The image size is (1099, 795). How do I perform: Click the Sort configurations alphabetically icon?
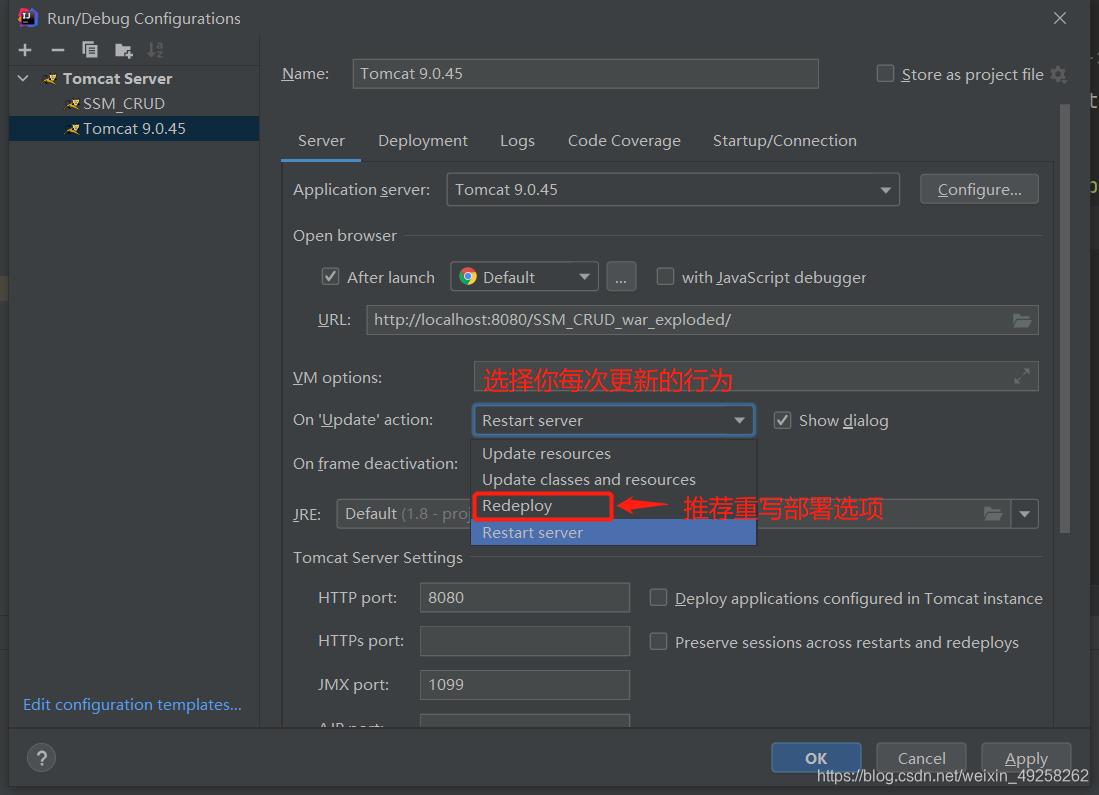tap(155, 50)
